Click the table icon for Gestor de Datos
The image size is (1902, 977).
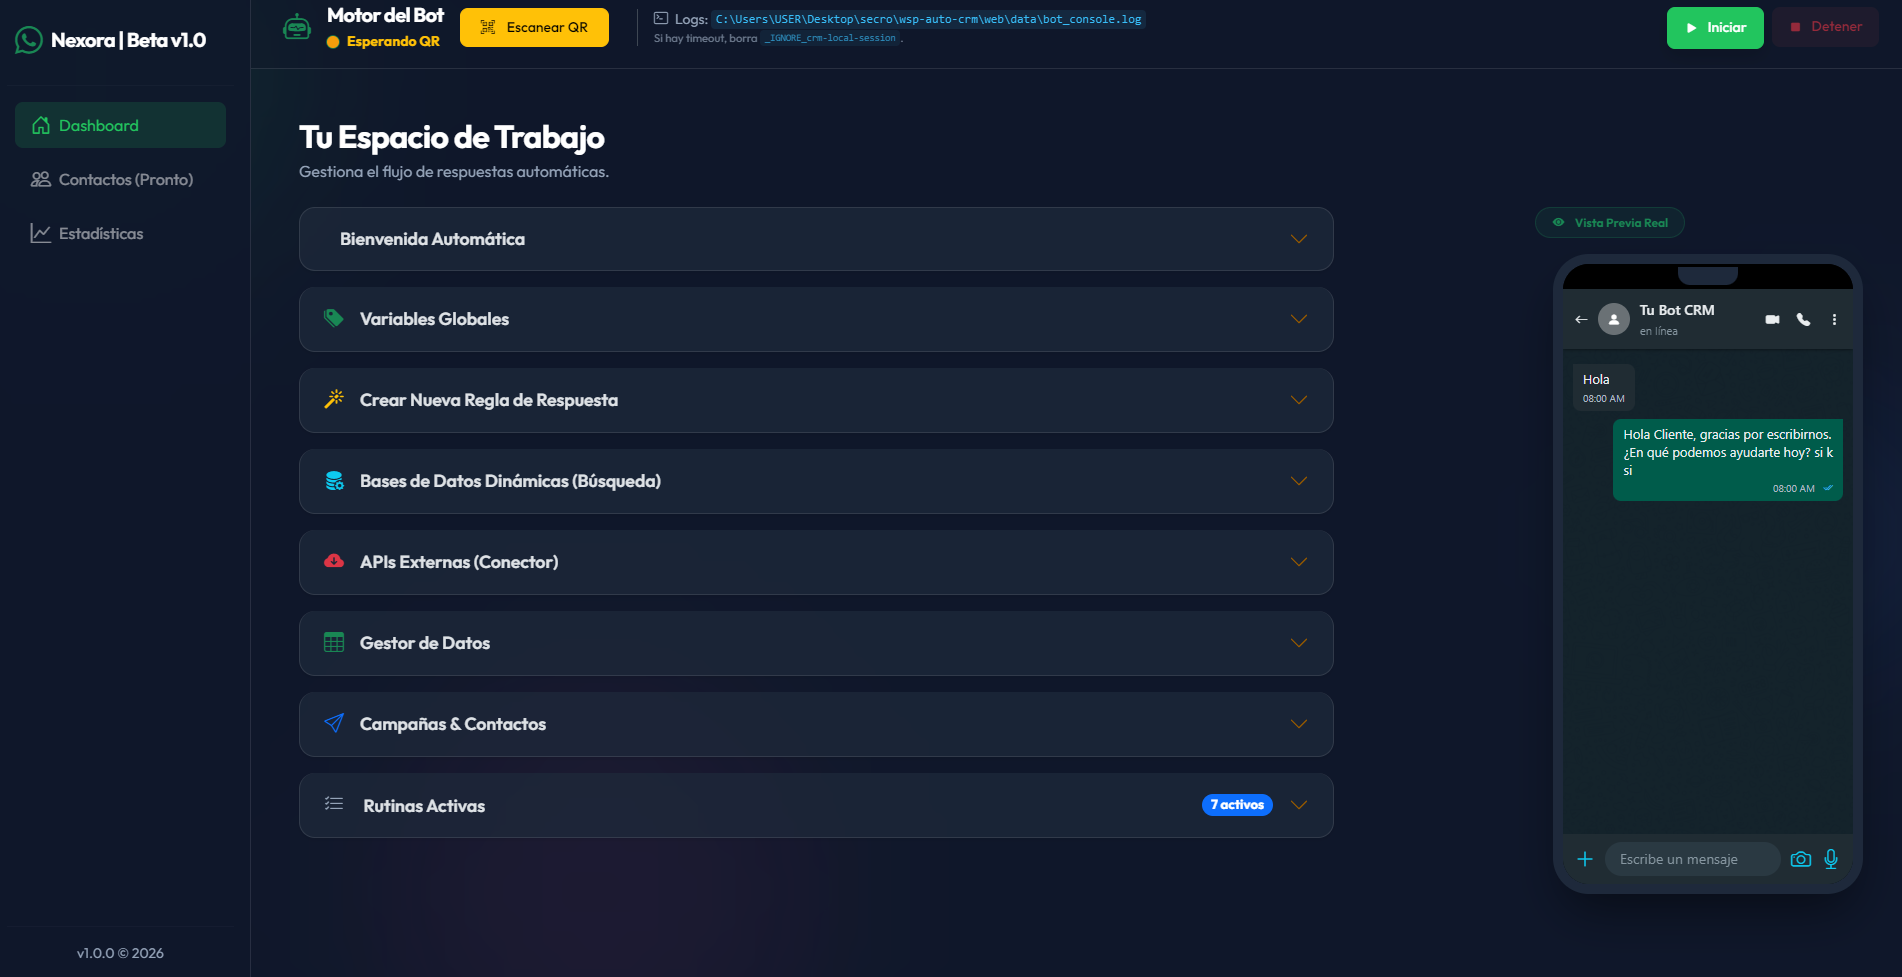(x=334, y=642)
